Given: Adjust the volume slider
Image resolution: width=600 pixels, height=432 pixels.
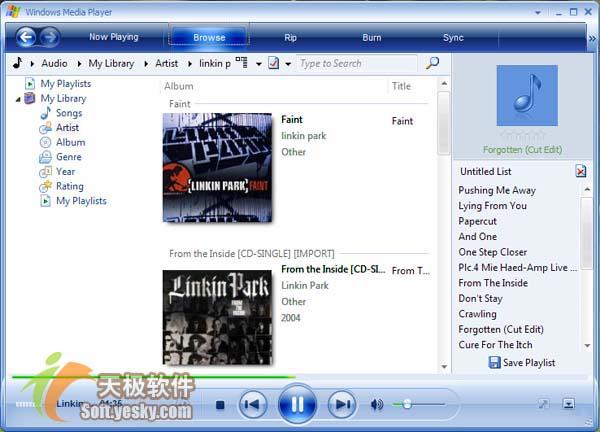Looking at the screenshot, I should tap(418, 404).
